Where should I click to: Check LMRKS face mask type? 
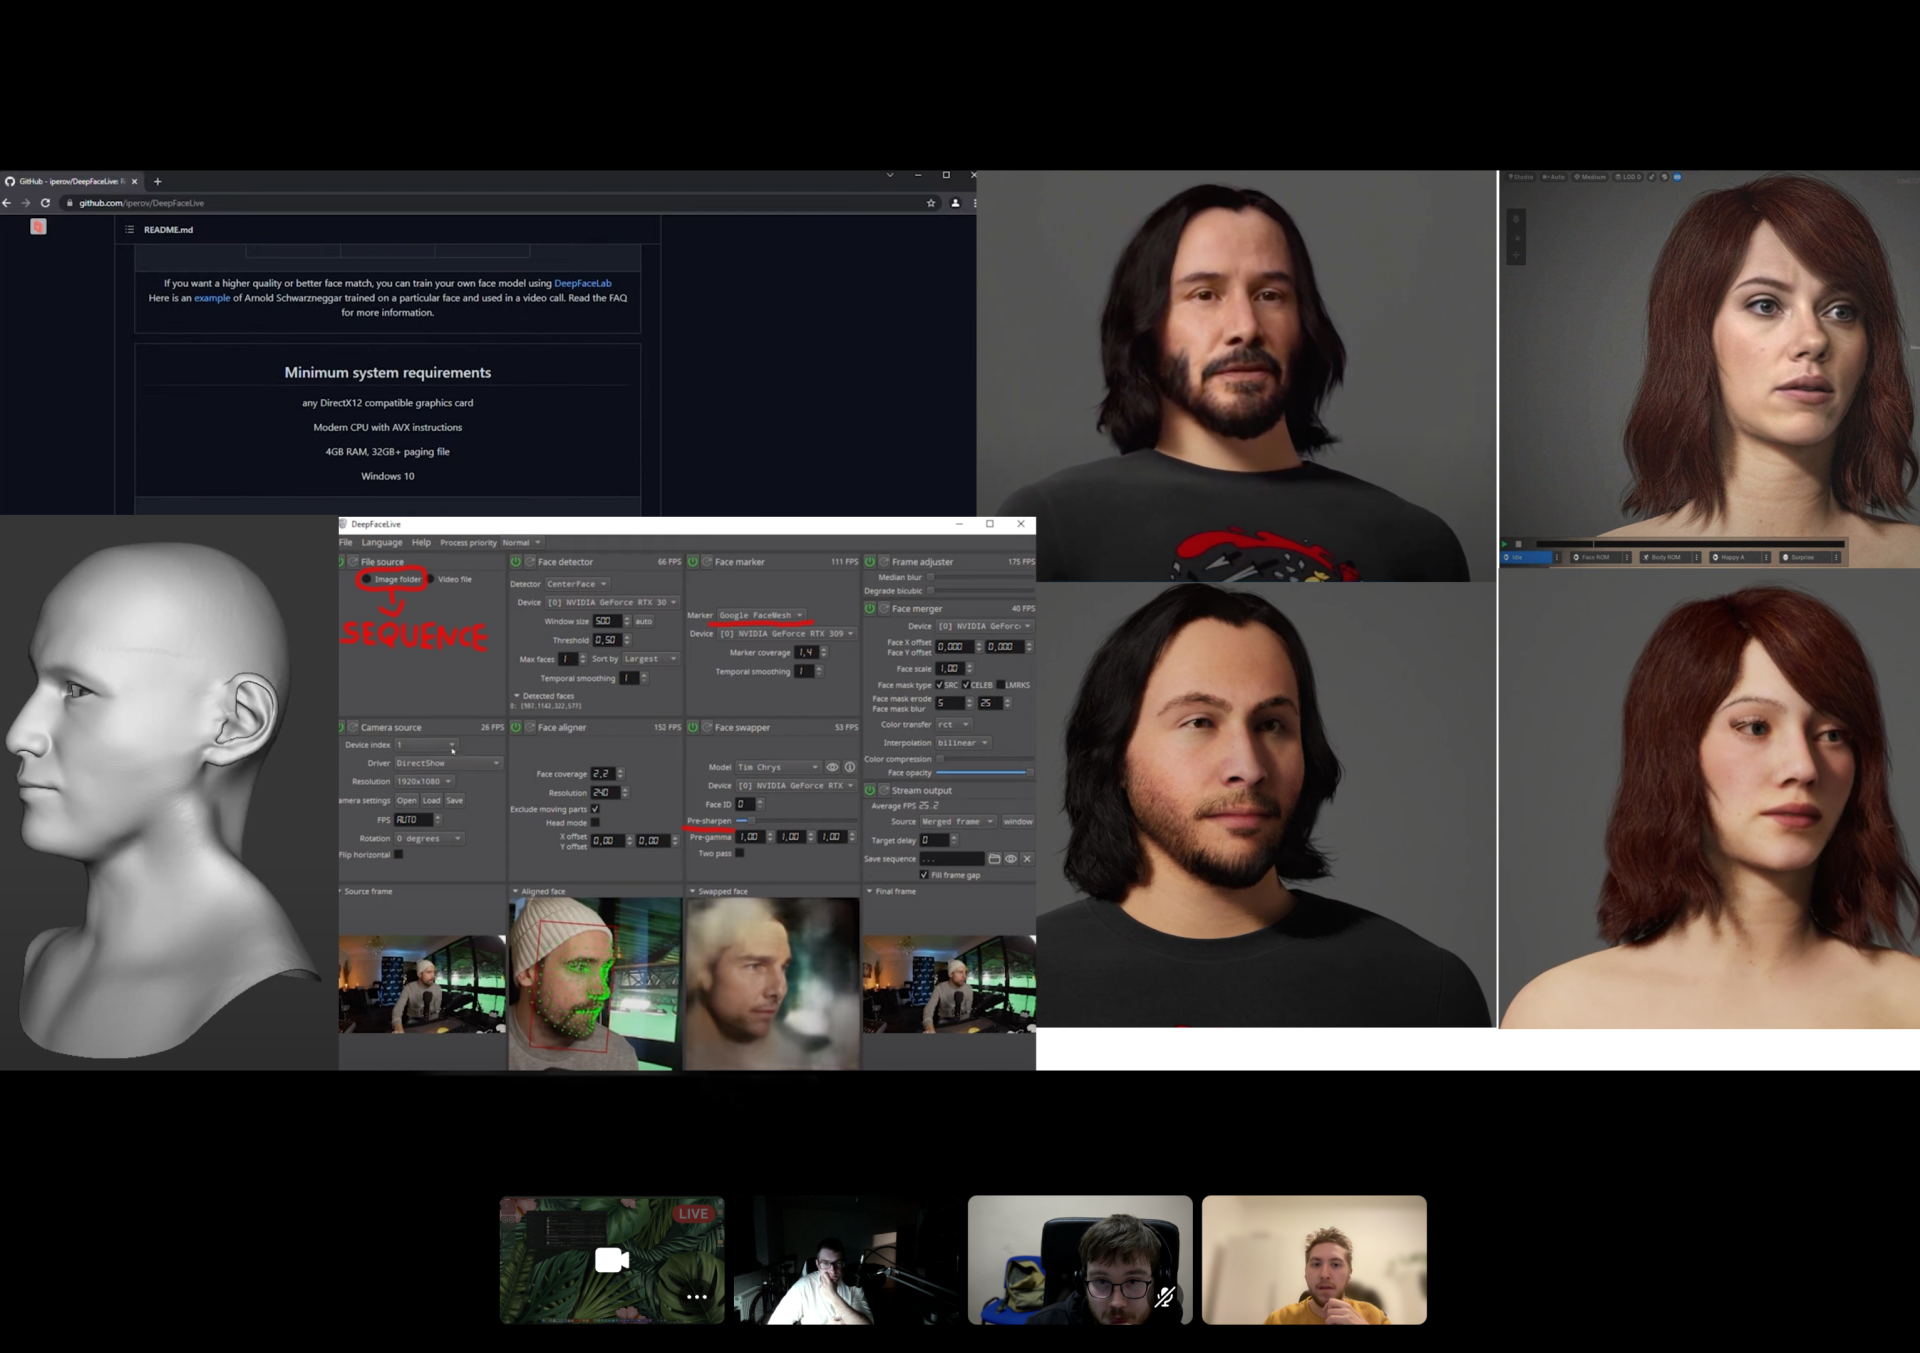tap(1000, 685)
